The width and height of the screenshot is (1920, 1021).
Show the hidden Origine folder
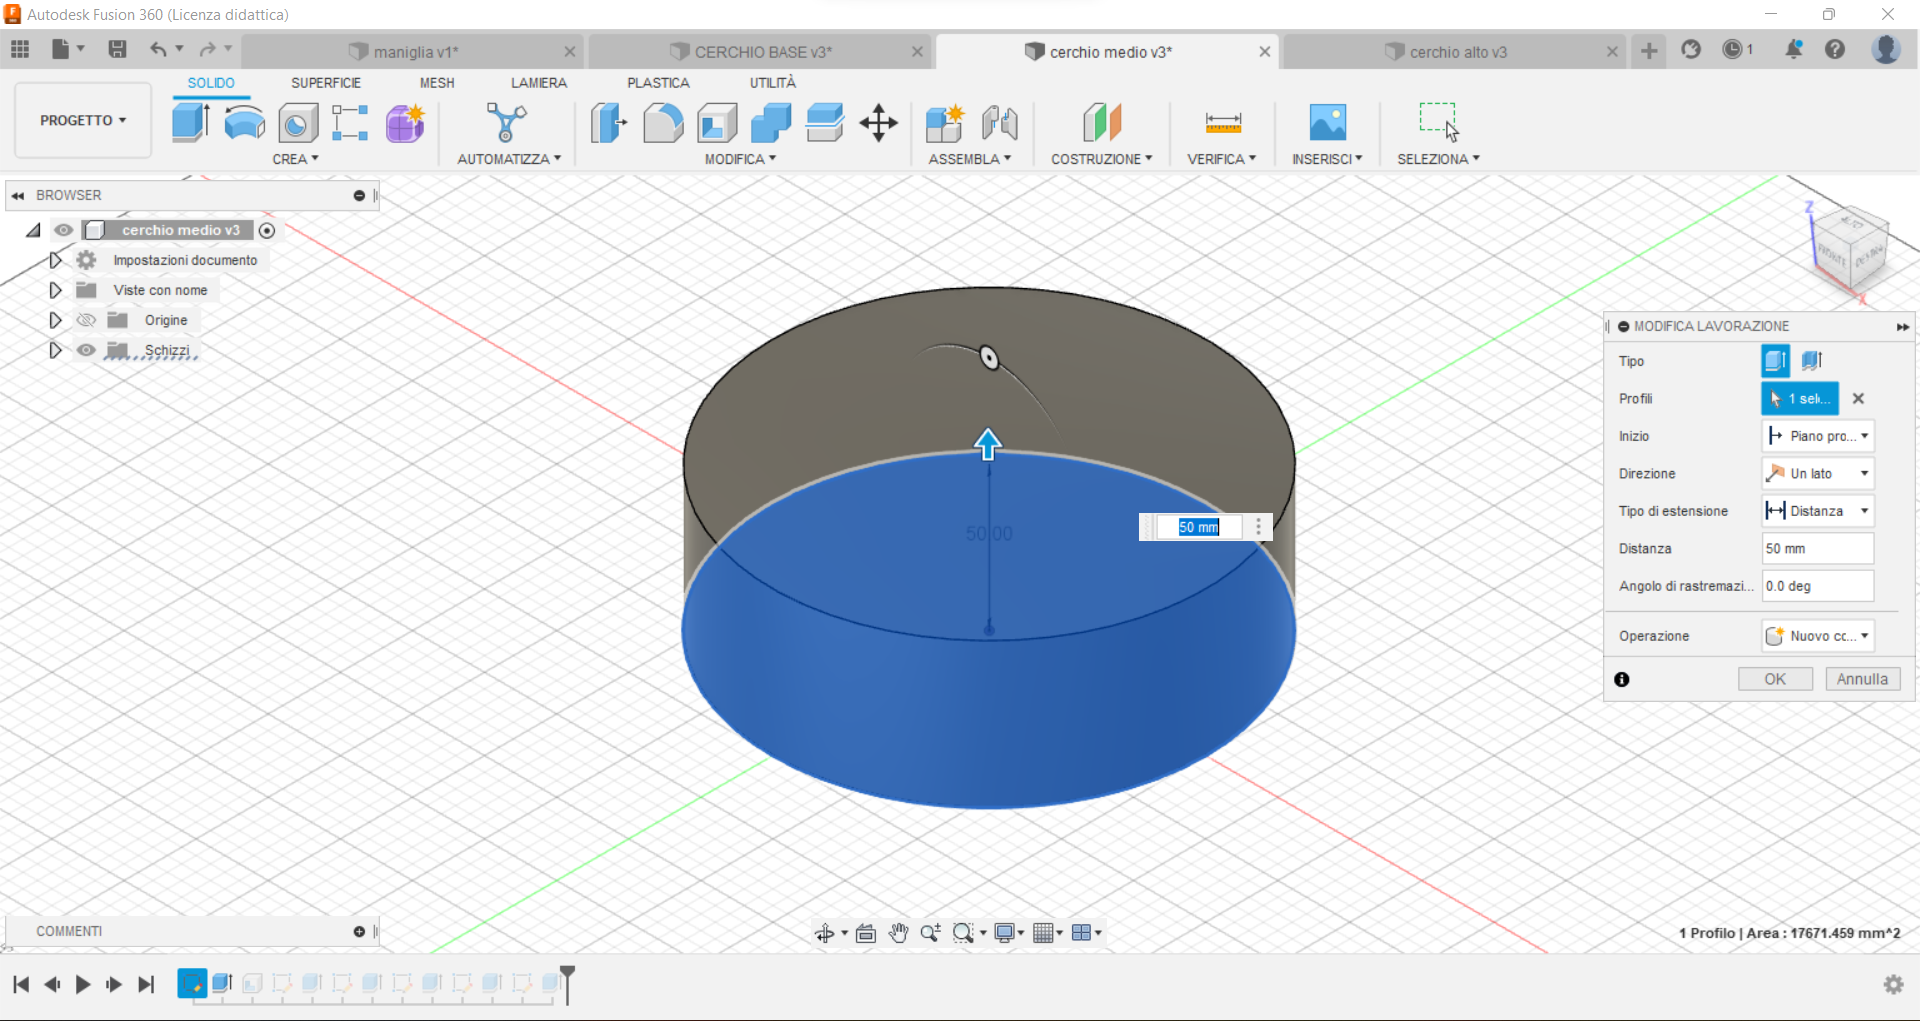(x=86, y=320)
